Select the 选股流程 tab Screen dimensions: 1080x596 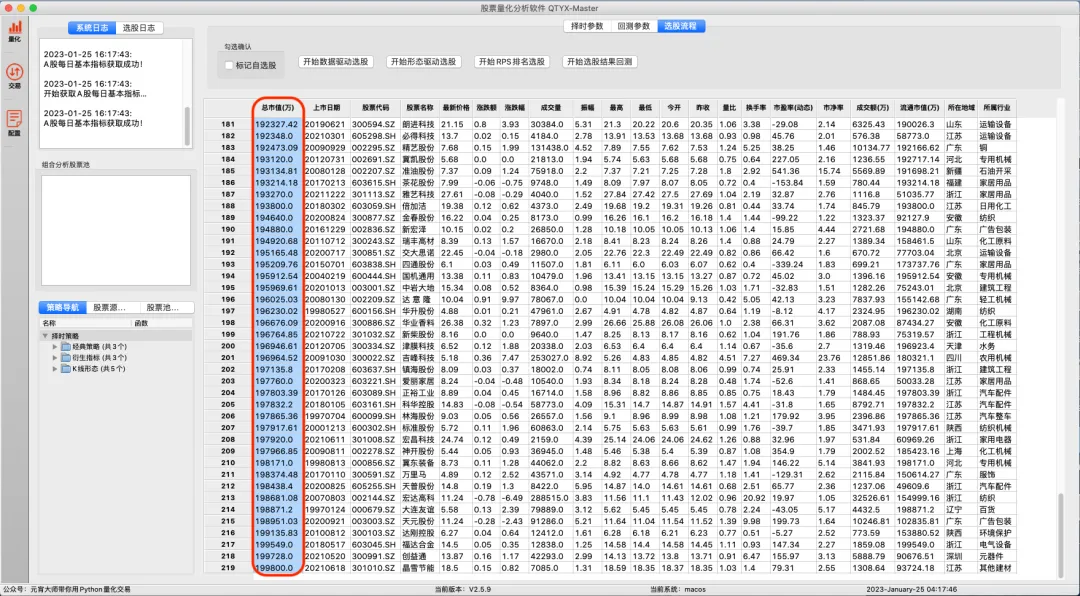click(681, 26)
